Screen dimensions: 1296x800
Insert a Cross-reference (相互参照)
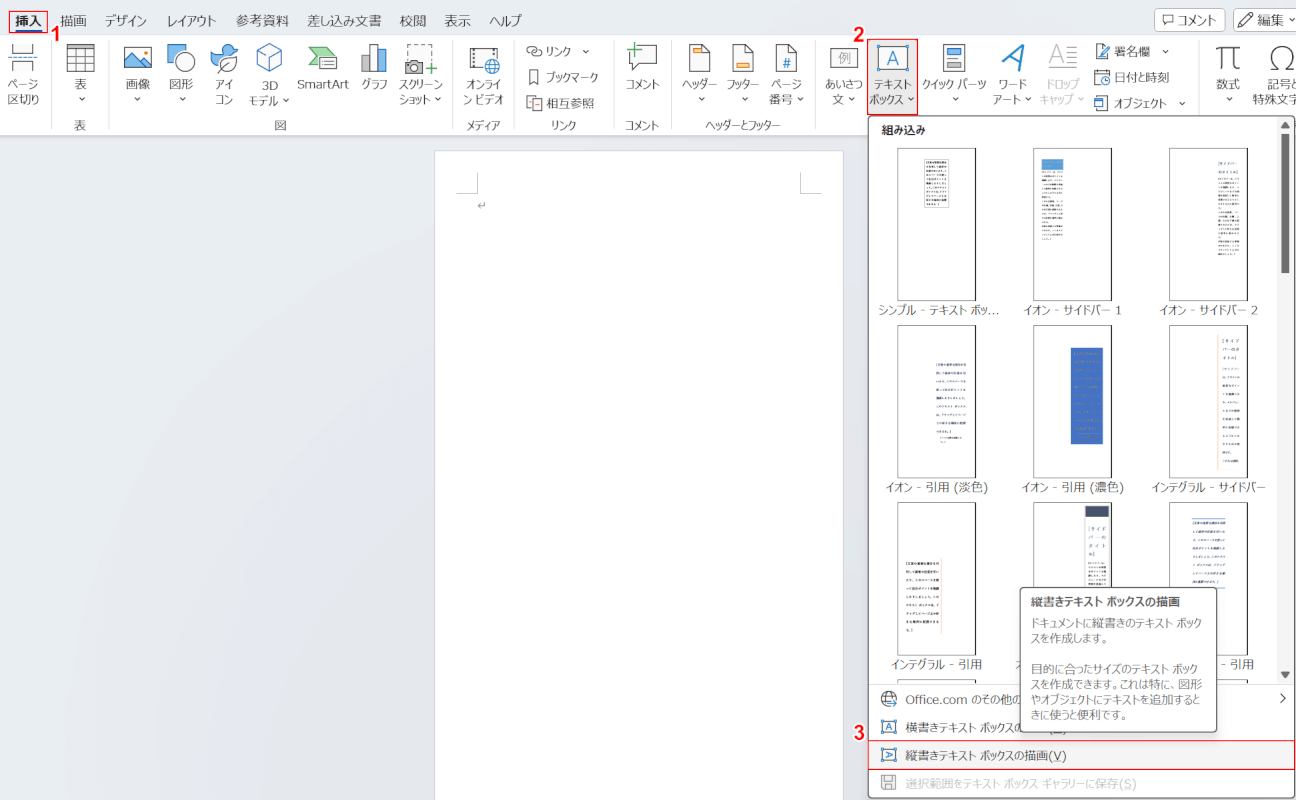(560, 103)
